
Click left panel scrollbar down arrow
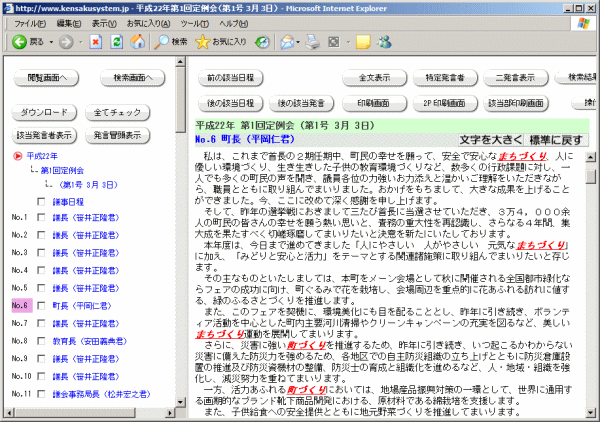181,402
